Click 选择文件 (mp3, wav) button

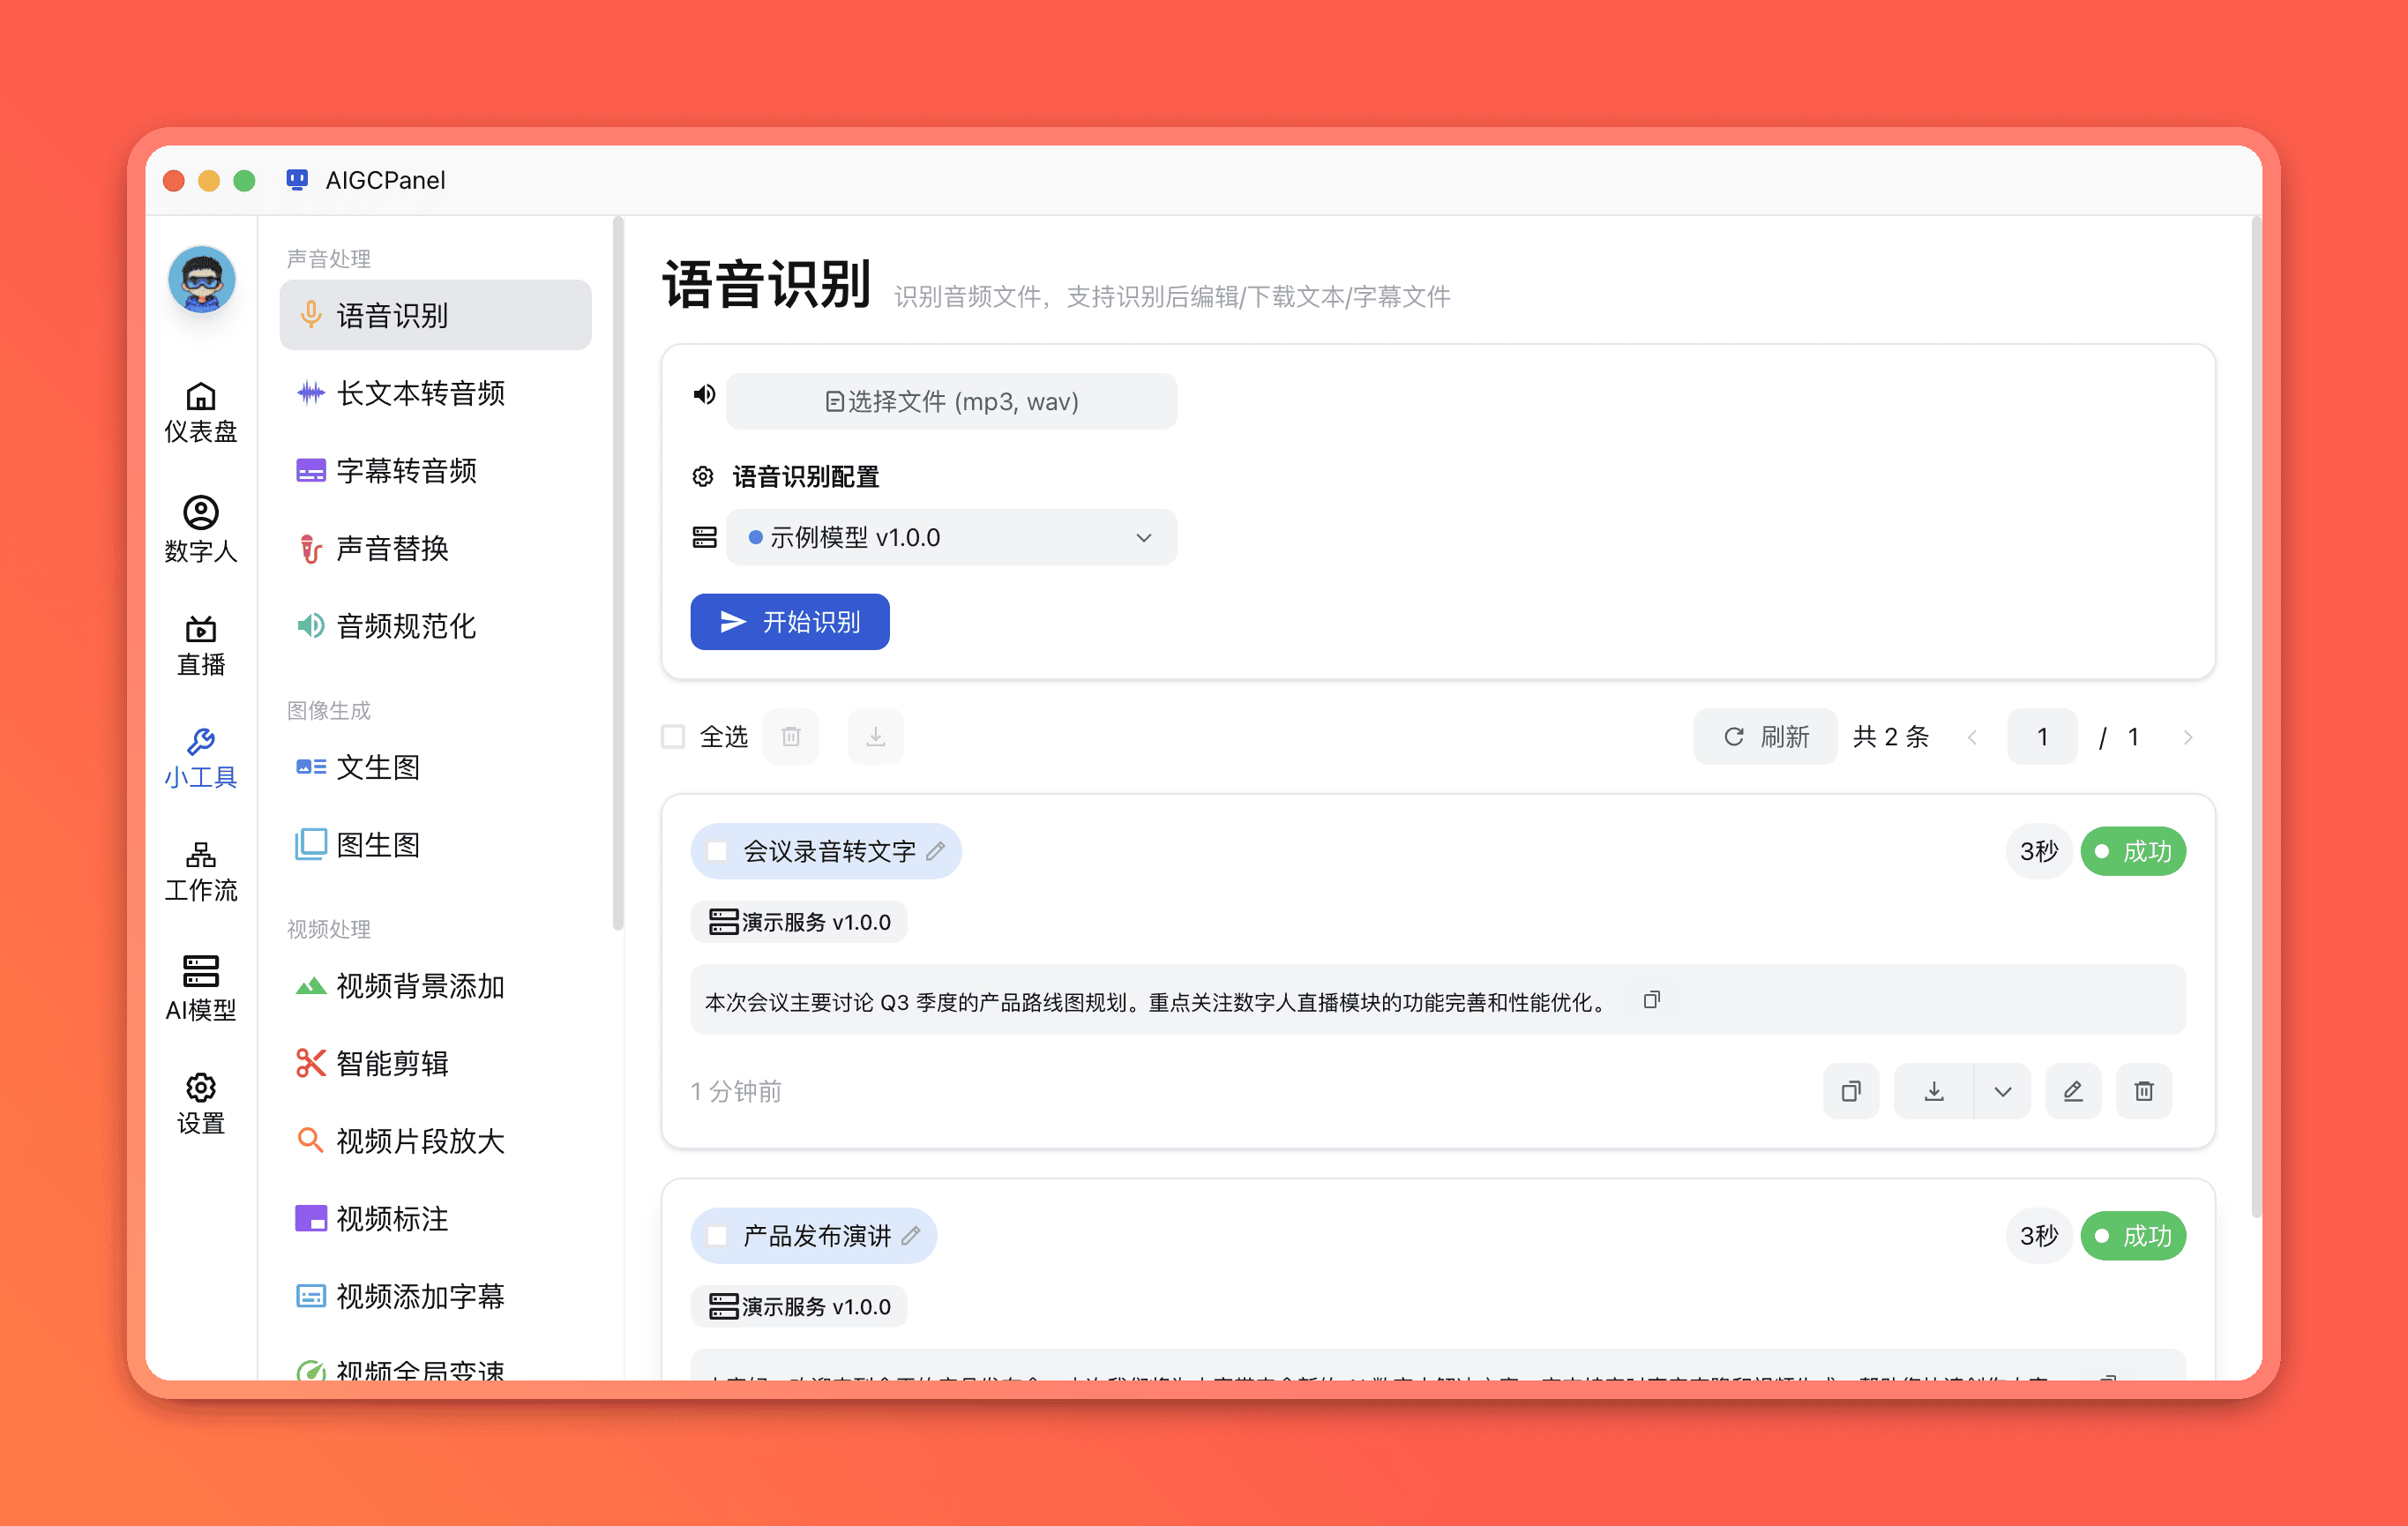point(951,401)
